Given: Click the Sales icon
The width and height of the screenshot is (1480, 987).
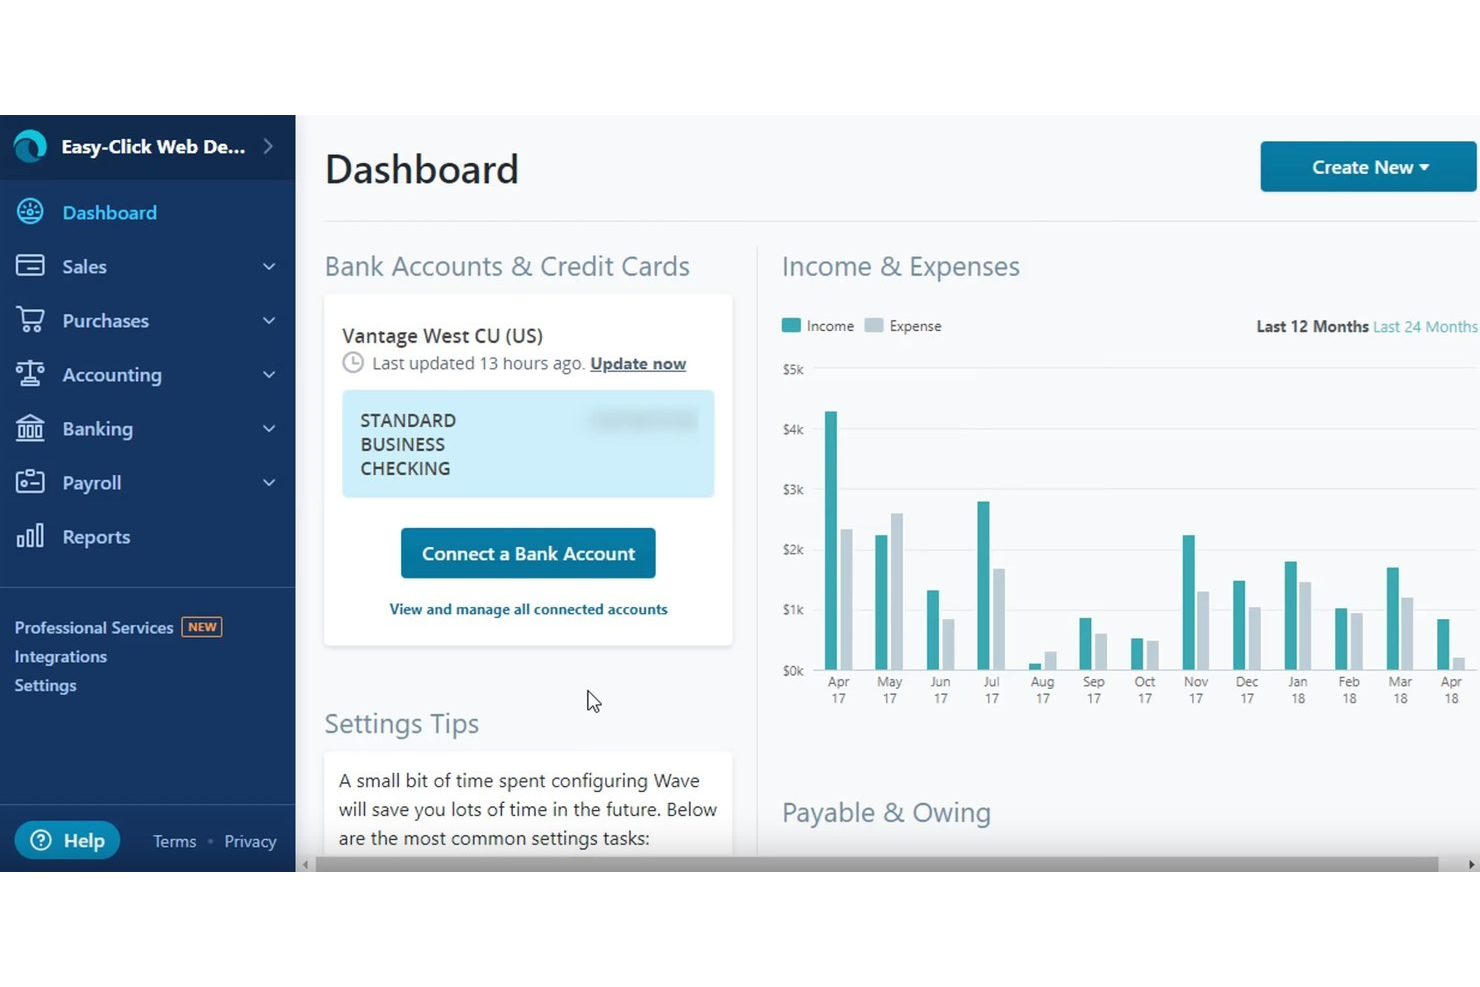Looking at the screenshot, I should pyautogui.click(x=30, y=265).
